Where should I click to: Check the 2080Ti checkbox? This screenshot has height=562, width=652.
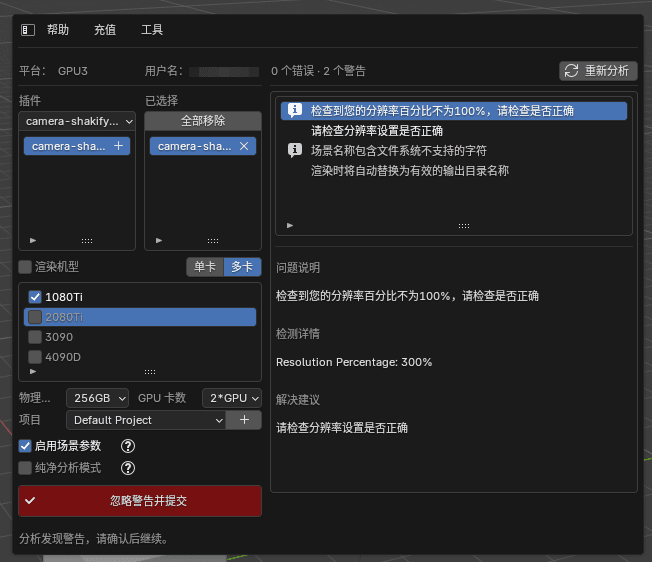35,317
